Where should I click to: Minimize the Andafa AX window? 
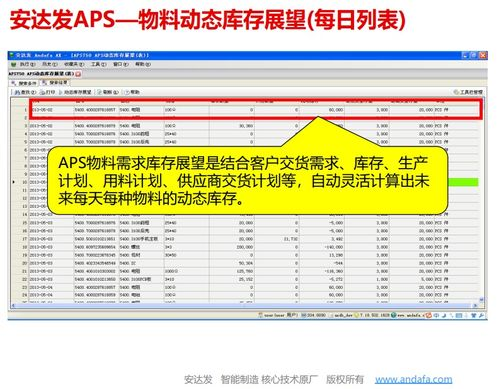(x=465, y=55)
